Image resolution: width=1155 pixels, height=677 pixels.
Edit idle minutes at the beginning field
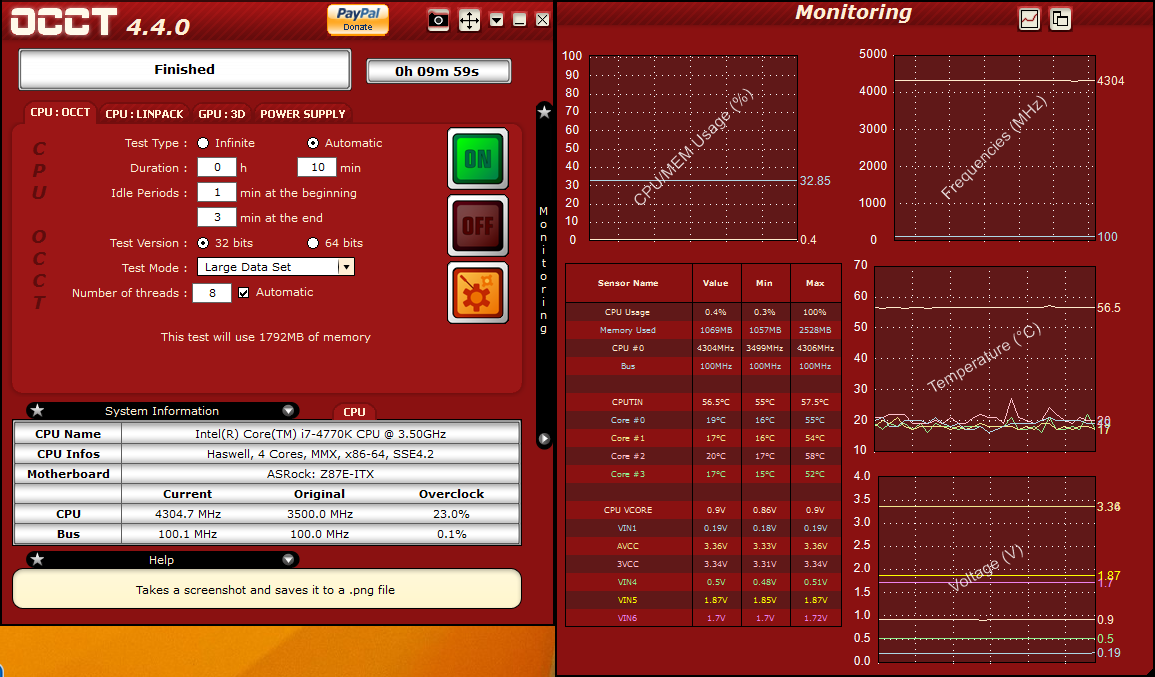217,192
